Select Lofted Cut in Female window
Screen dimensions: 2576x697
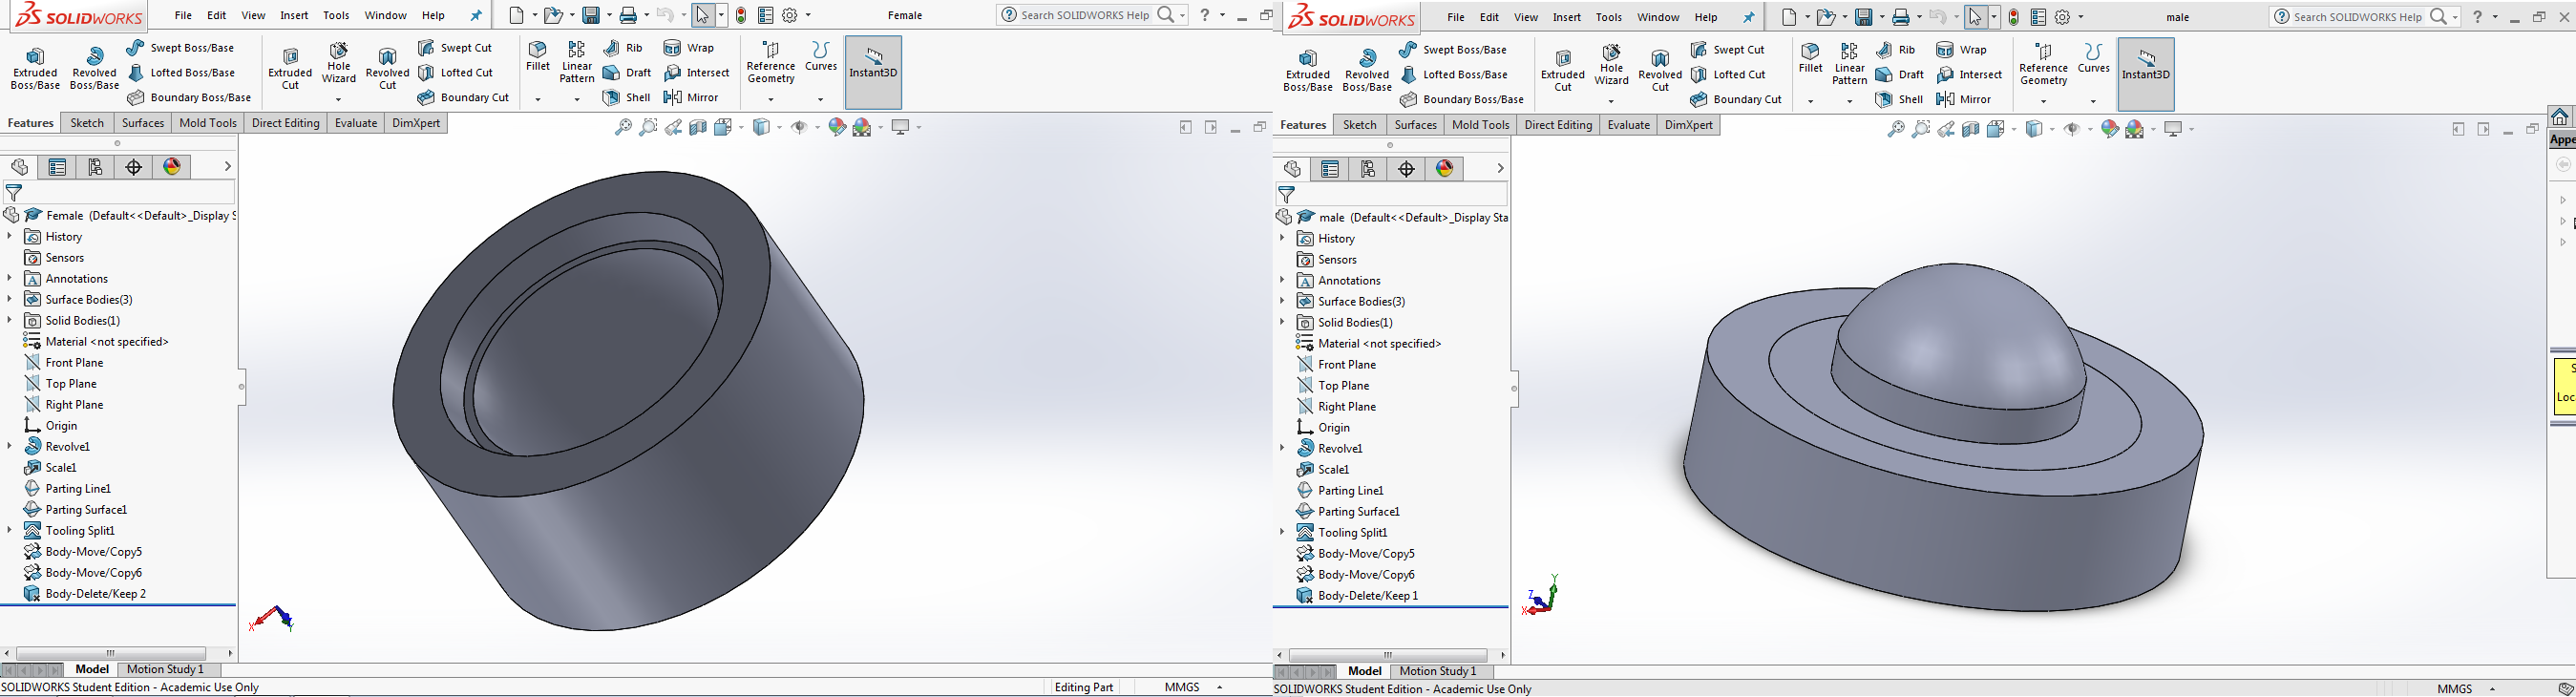(455, 73)
